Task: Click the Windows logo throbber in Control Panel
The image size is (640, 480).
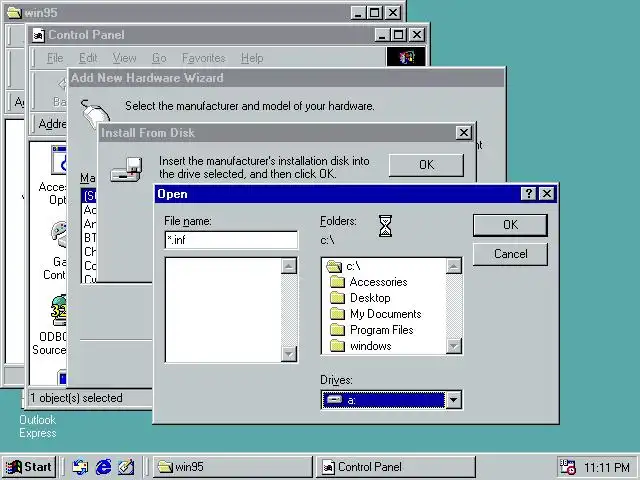Action: 406,57
